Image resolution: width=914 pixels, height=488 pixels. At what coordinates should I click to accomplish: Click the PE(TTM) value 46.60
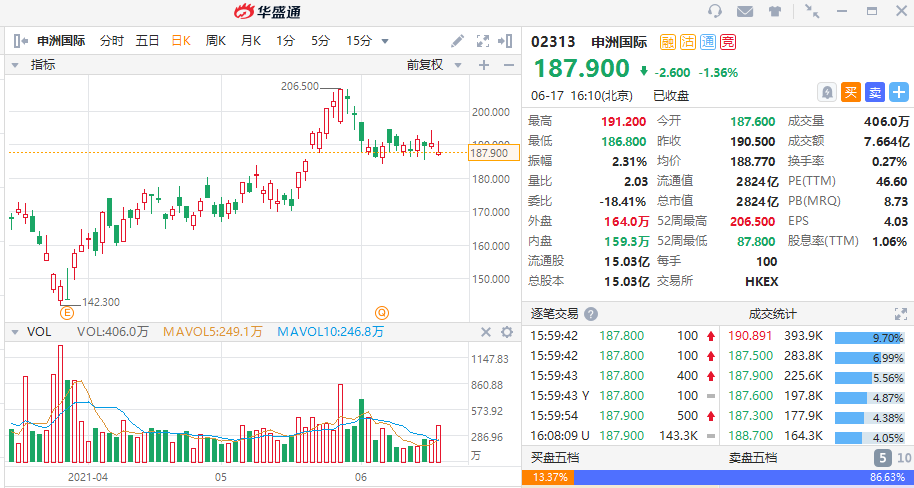pos(891,182)
